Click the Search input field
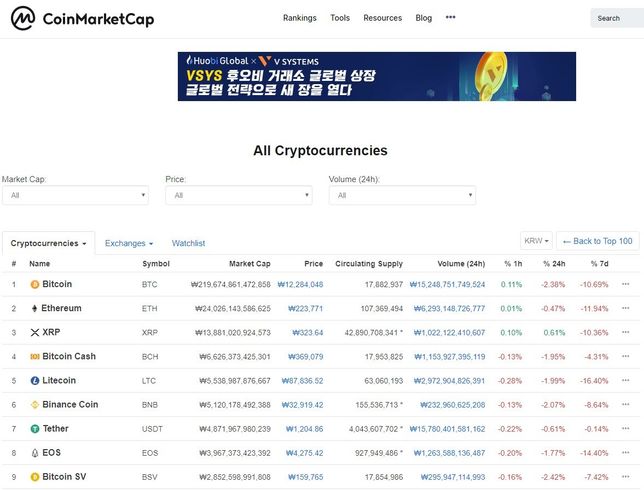 (x=615, y=18)
